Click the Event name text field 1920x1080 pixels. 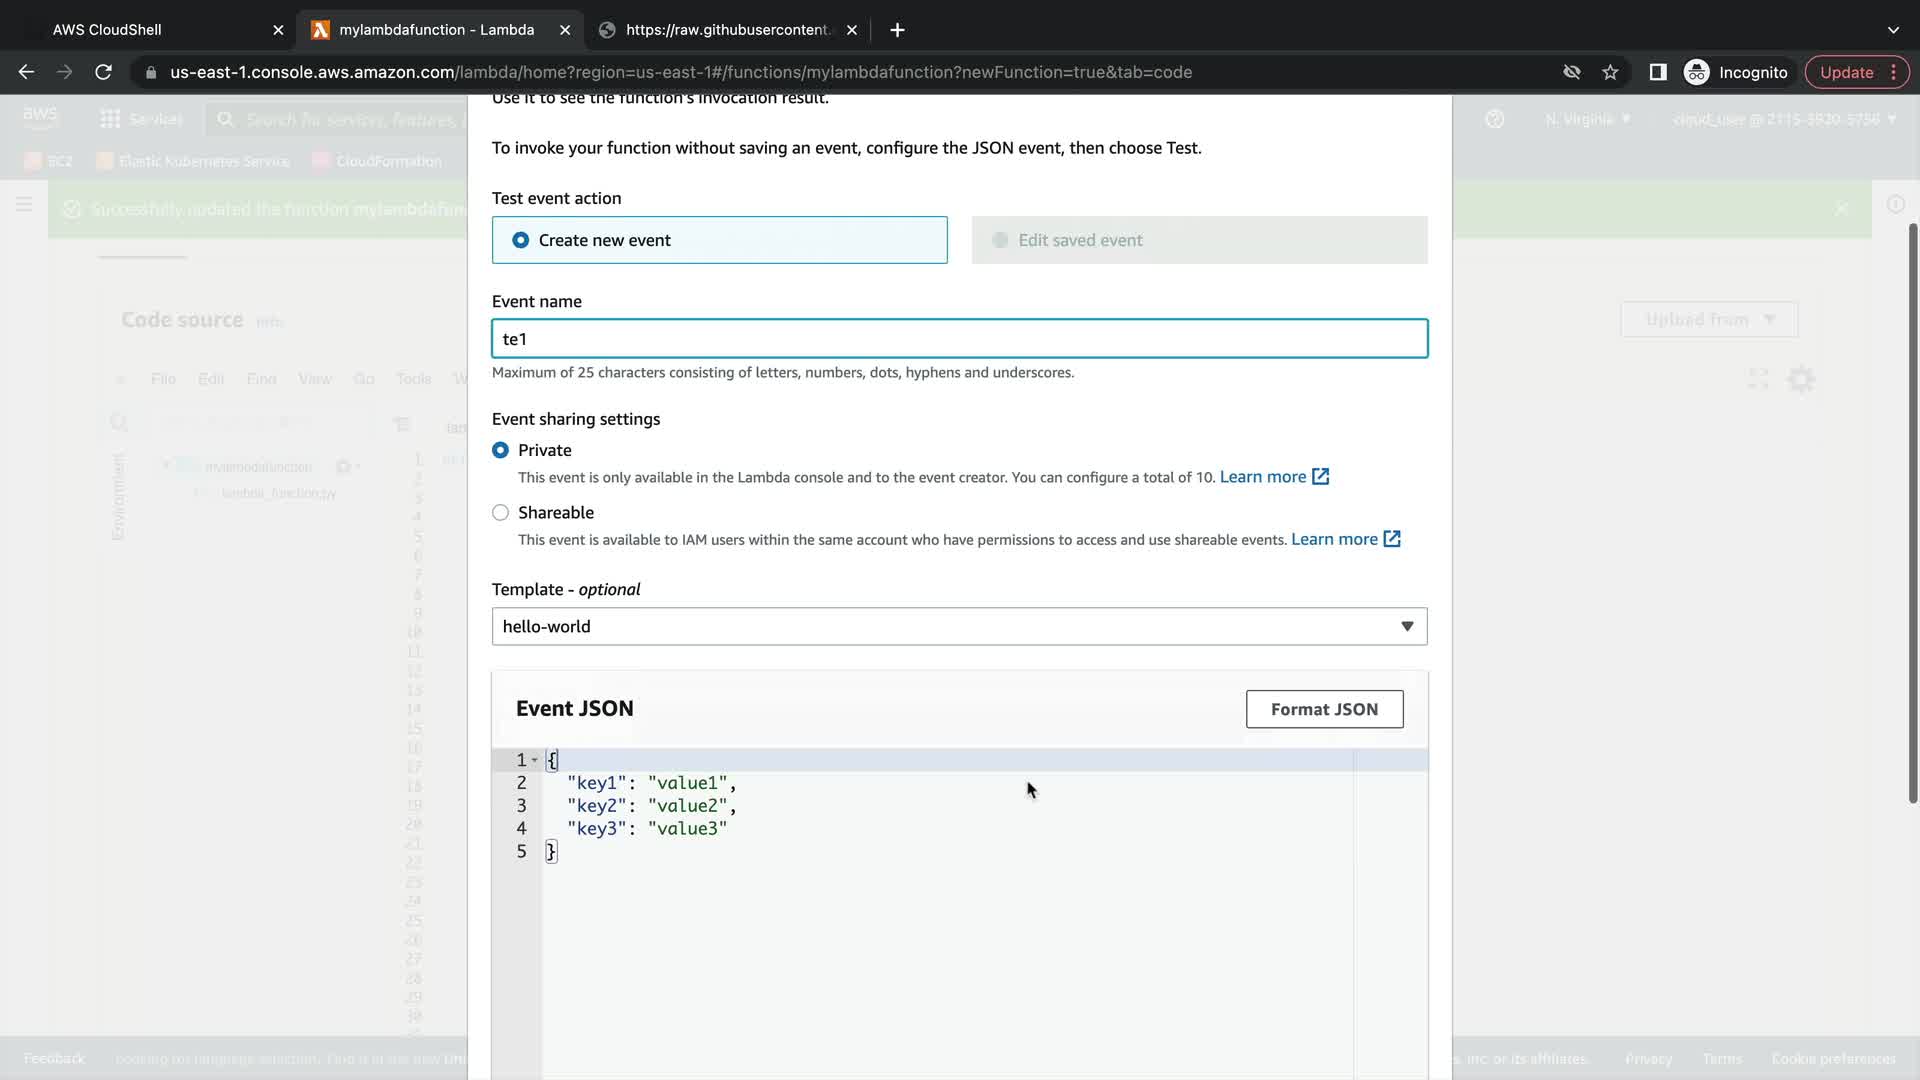tap(959, 339)
